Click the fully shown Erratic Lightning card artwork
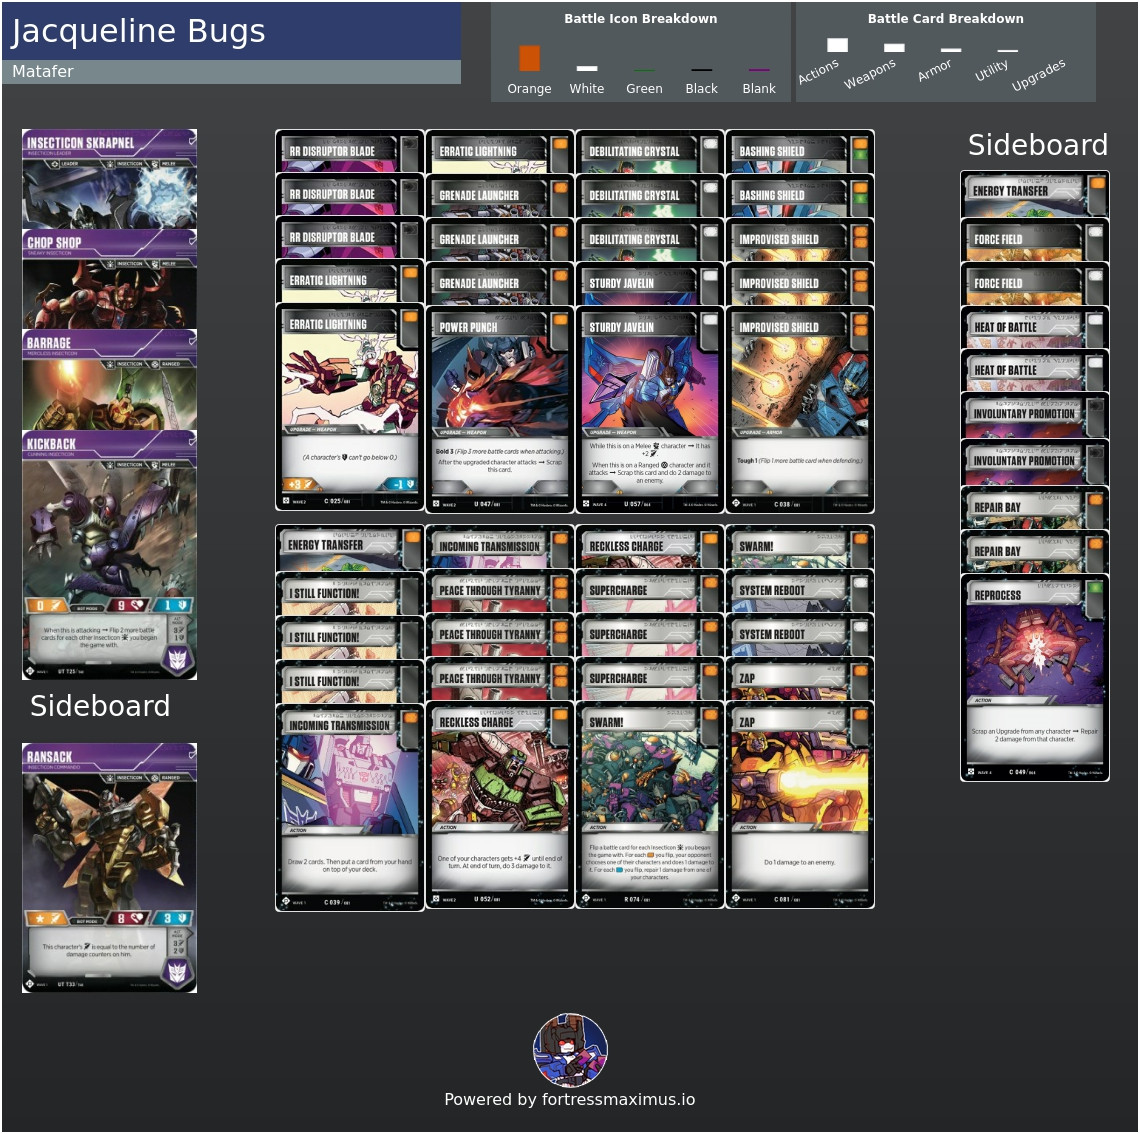Viewport: 1140px width, 1134px height. (x=350, y=379)
